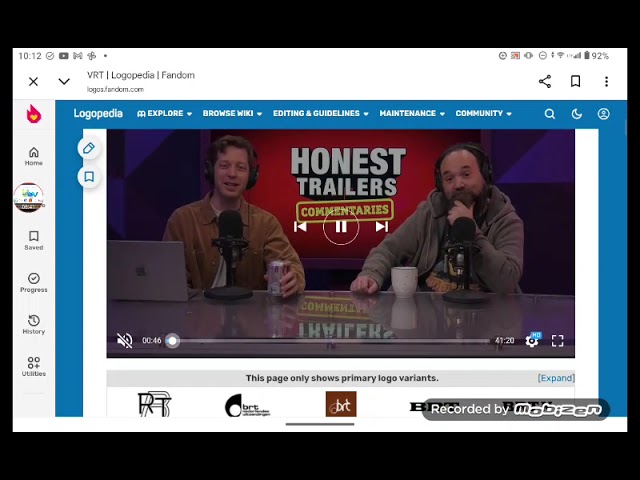Open Editing & Guidelines dropdown menu
640x480 pixels.
pos(320,113)
